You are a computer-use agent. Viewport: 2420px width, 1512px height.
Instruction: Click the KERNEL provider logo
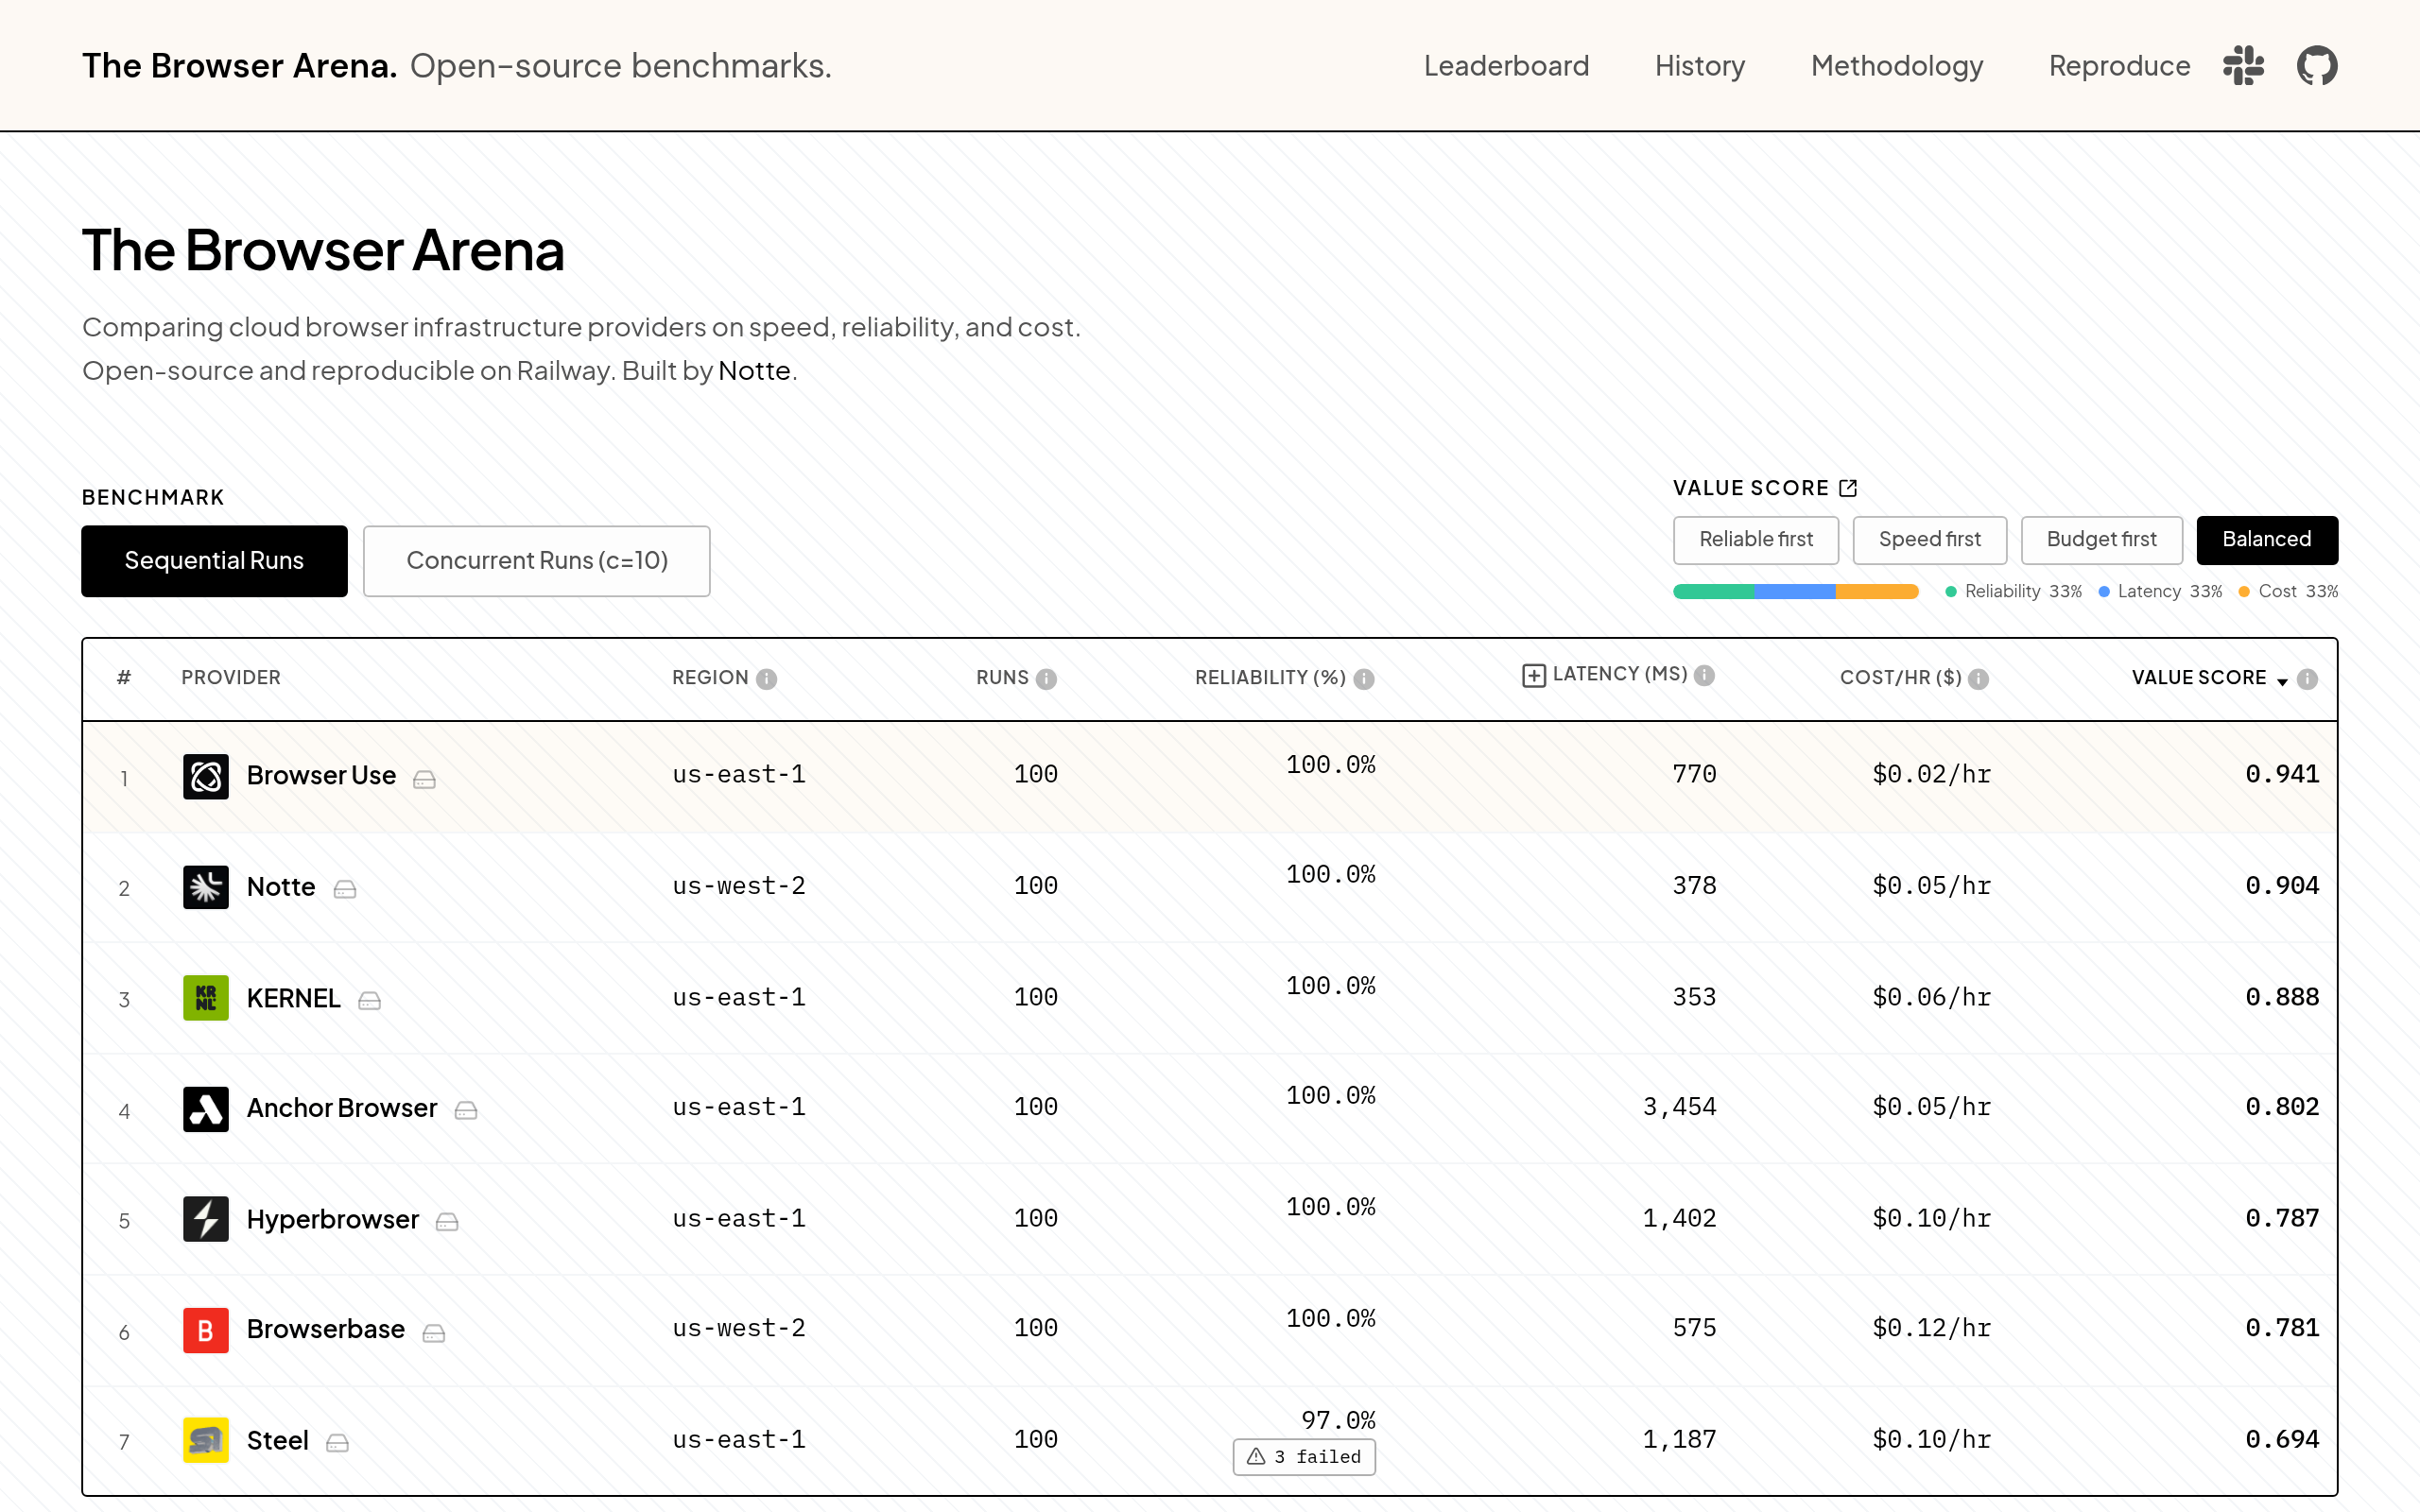click(206, 998)
